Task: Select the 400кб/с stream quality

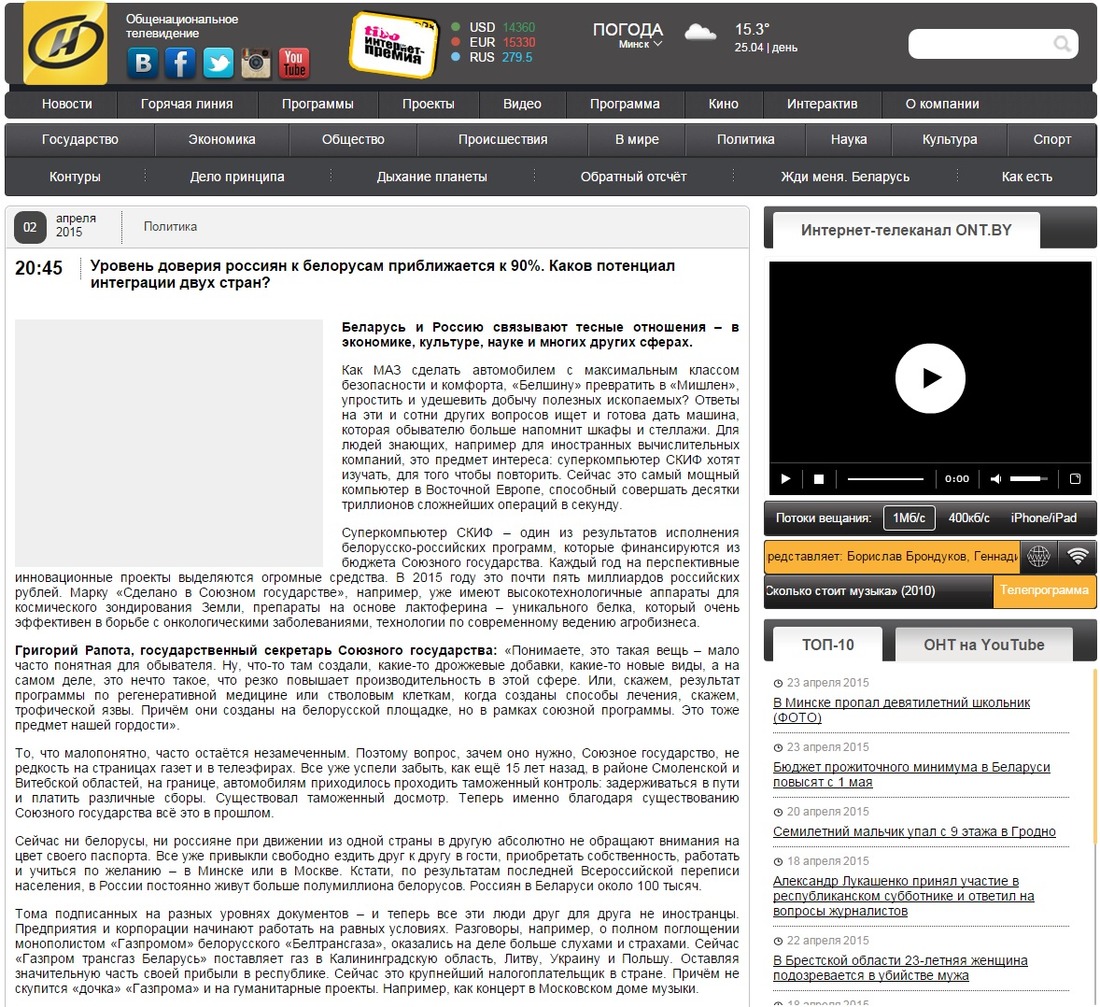Action: point(969,518)
